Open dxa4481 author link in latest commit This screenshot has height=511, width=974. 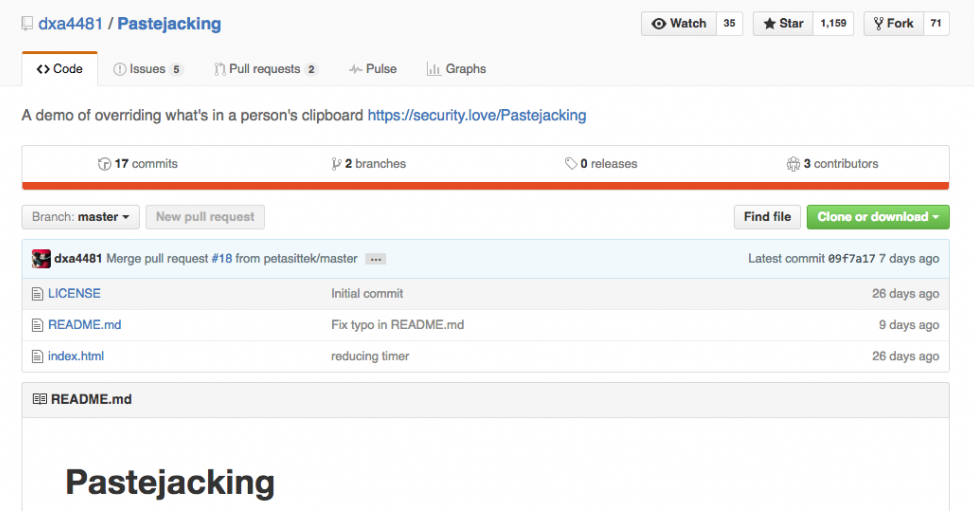click(78, 259)
